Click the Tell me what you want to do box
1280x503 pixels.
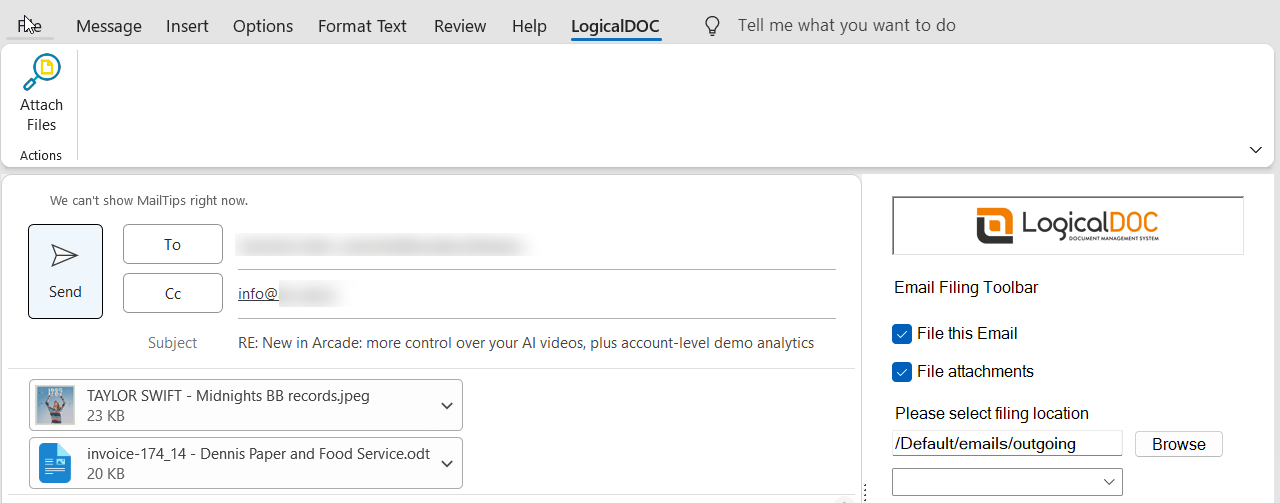click(846, 25)
